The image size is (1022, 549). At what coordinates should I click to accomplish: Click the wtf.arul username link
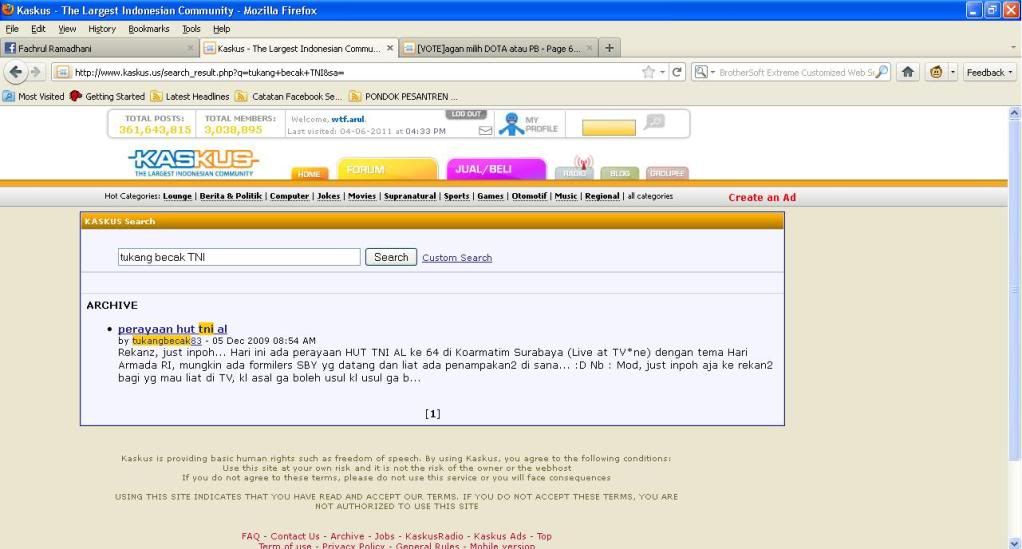(x=348, y=119)
